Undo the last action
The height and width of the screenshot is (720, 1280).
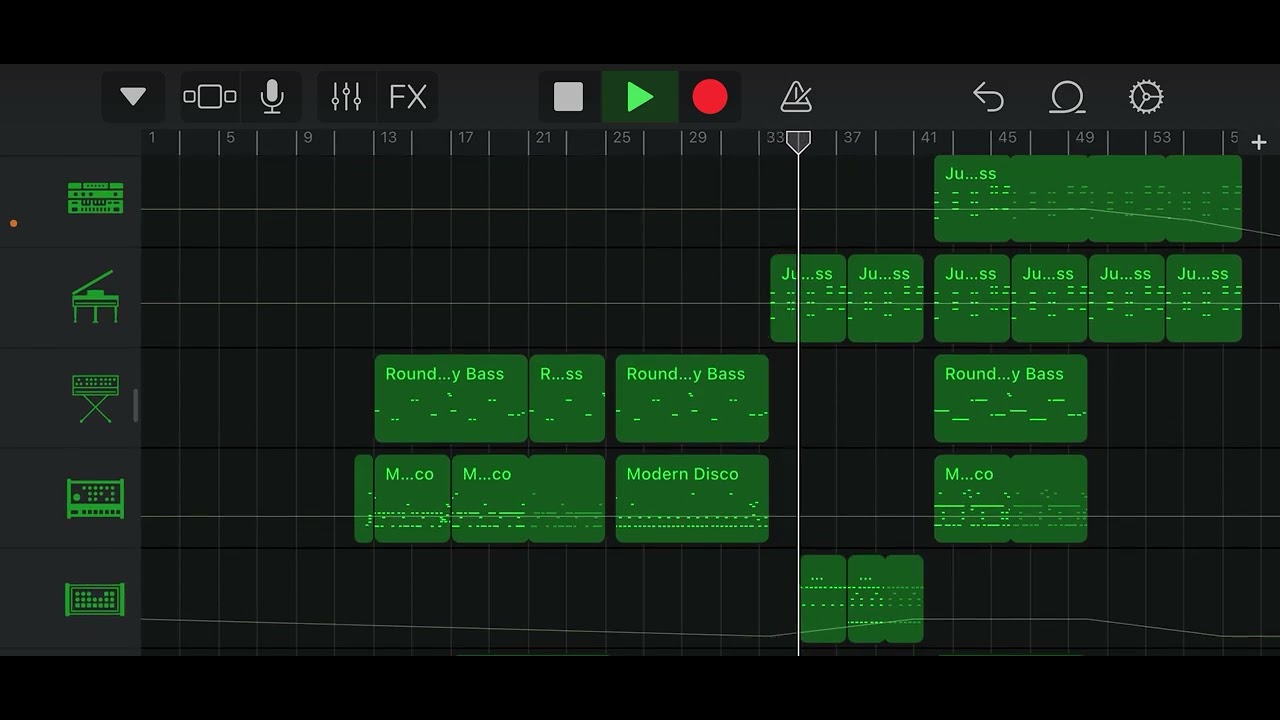[988, 97]
